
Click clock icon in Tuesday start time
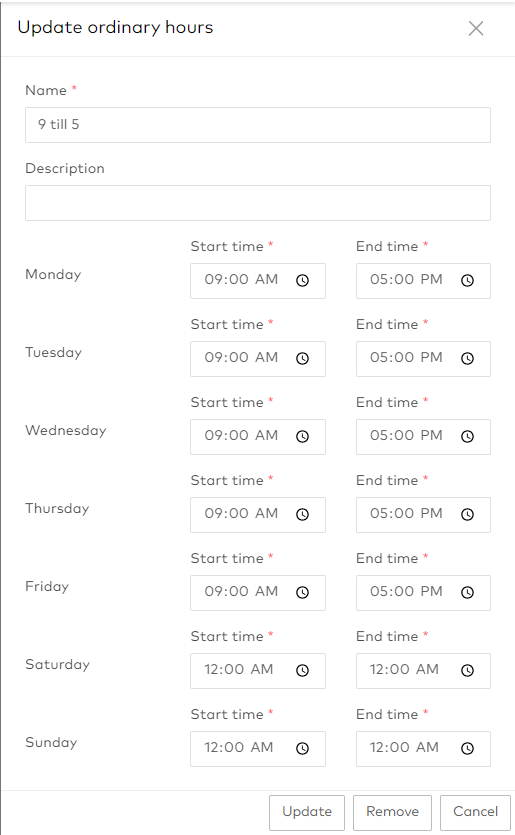point(303,358)
